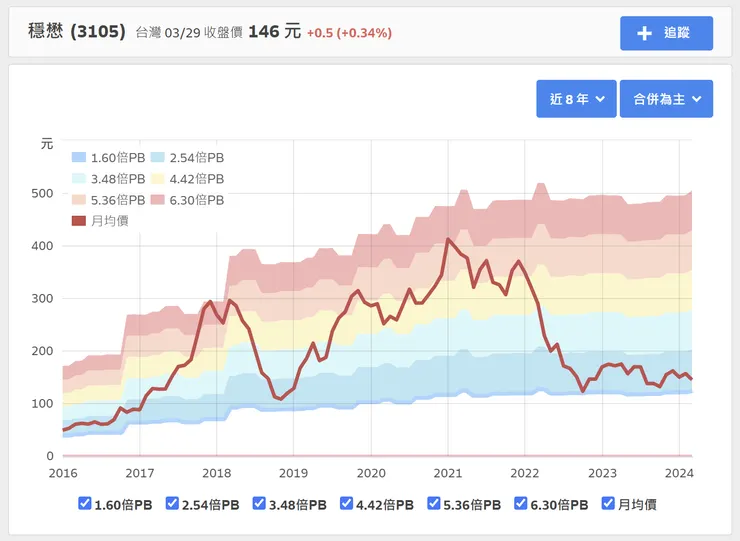740x541 pixels.
Task: Click the 2019 x-axis label
Action: coord(293,473)
